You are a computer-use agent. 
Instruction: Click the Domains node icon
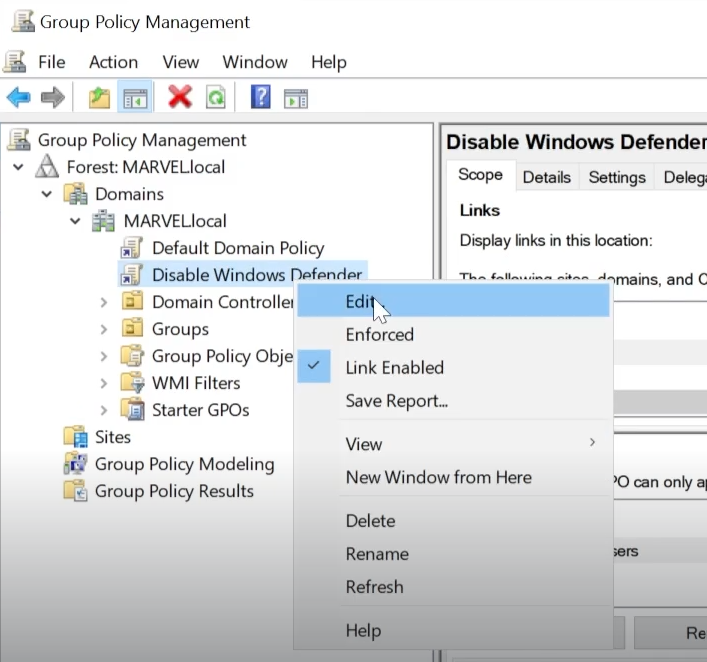(x=76, y=194)
